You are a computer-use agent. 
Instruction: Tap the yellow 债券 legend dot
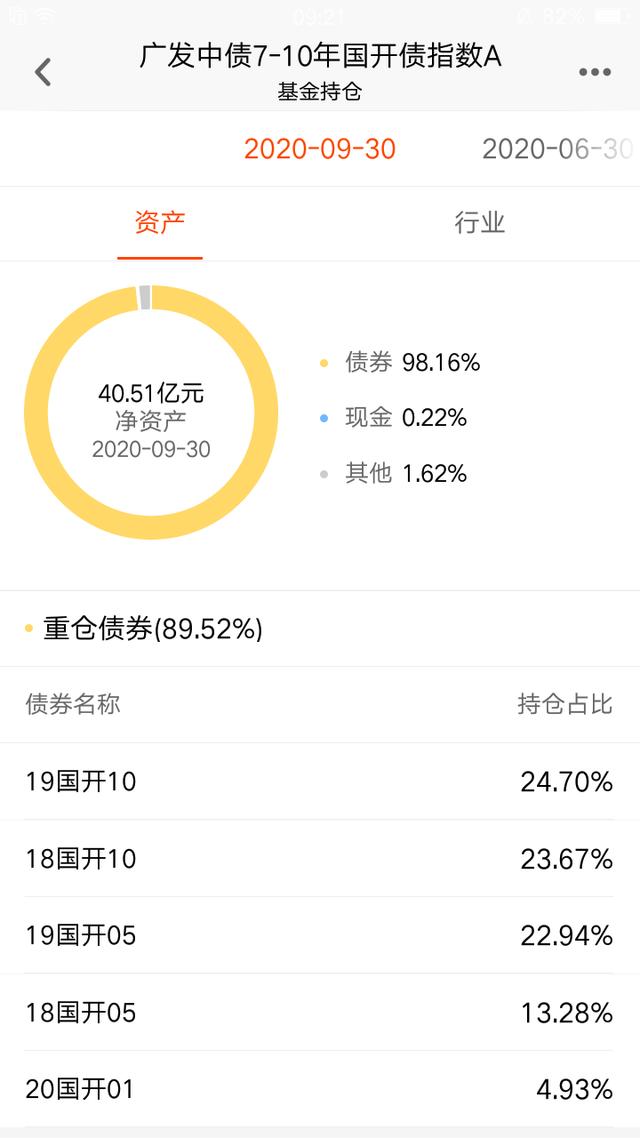[x=324, y=363]
